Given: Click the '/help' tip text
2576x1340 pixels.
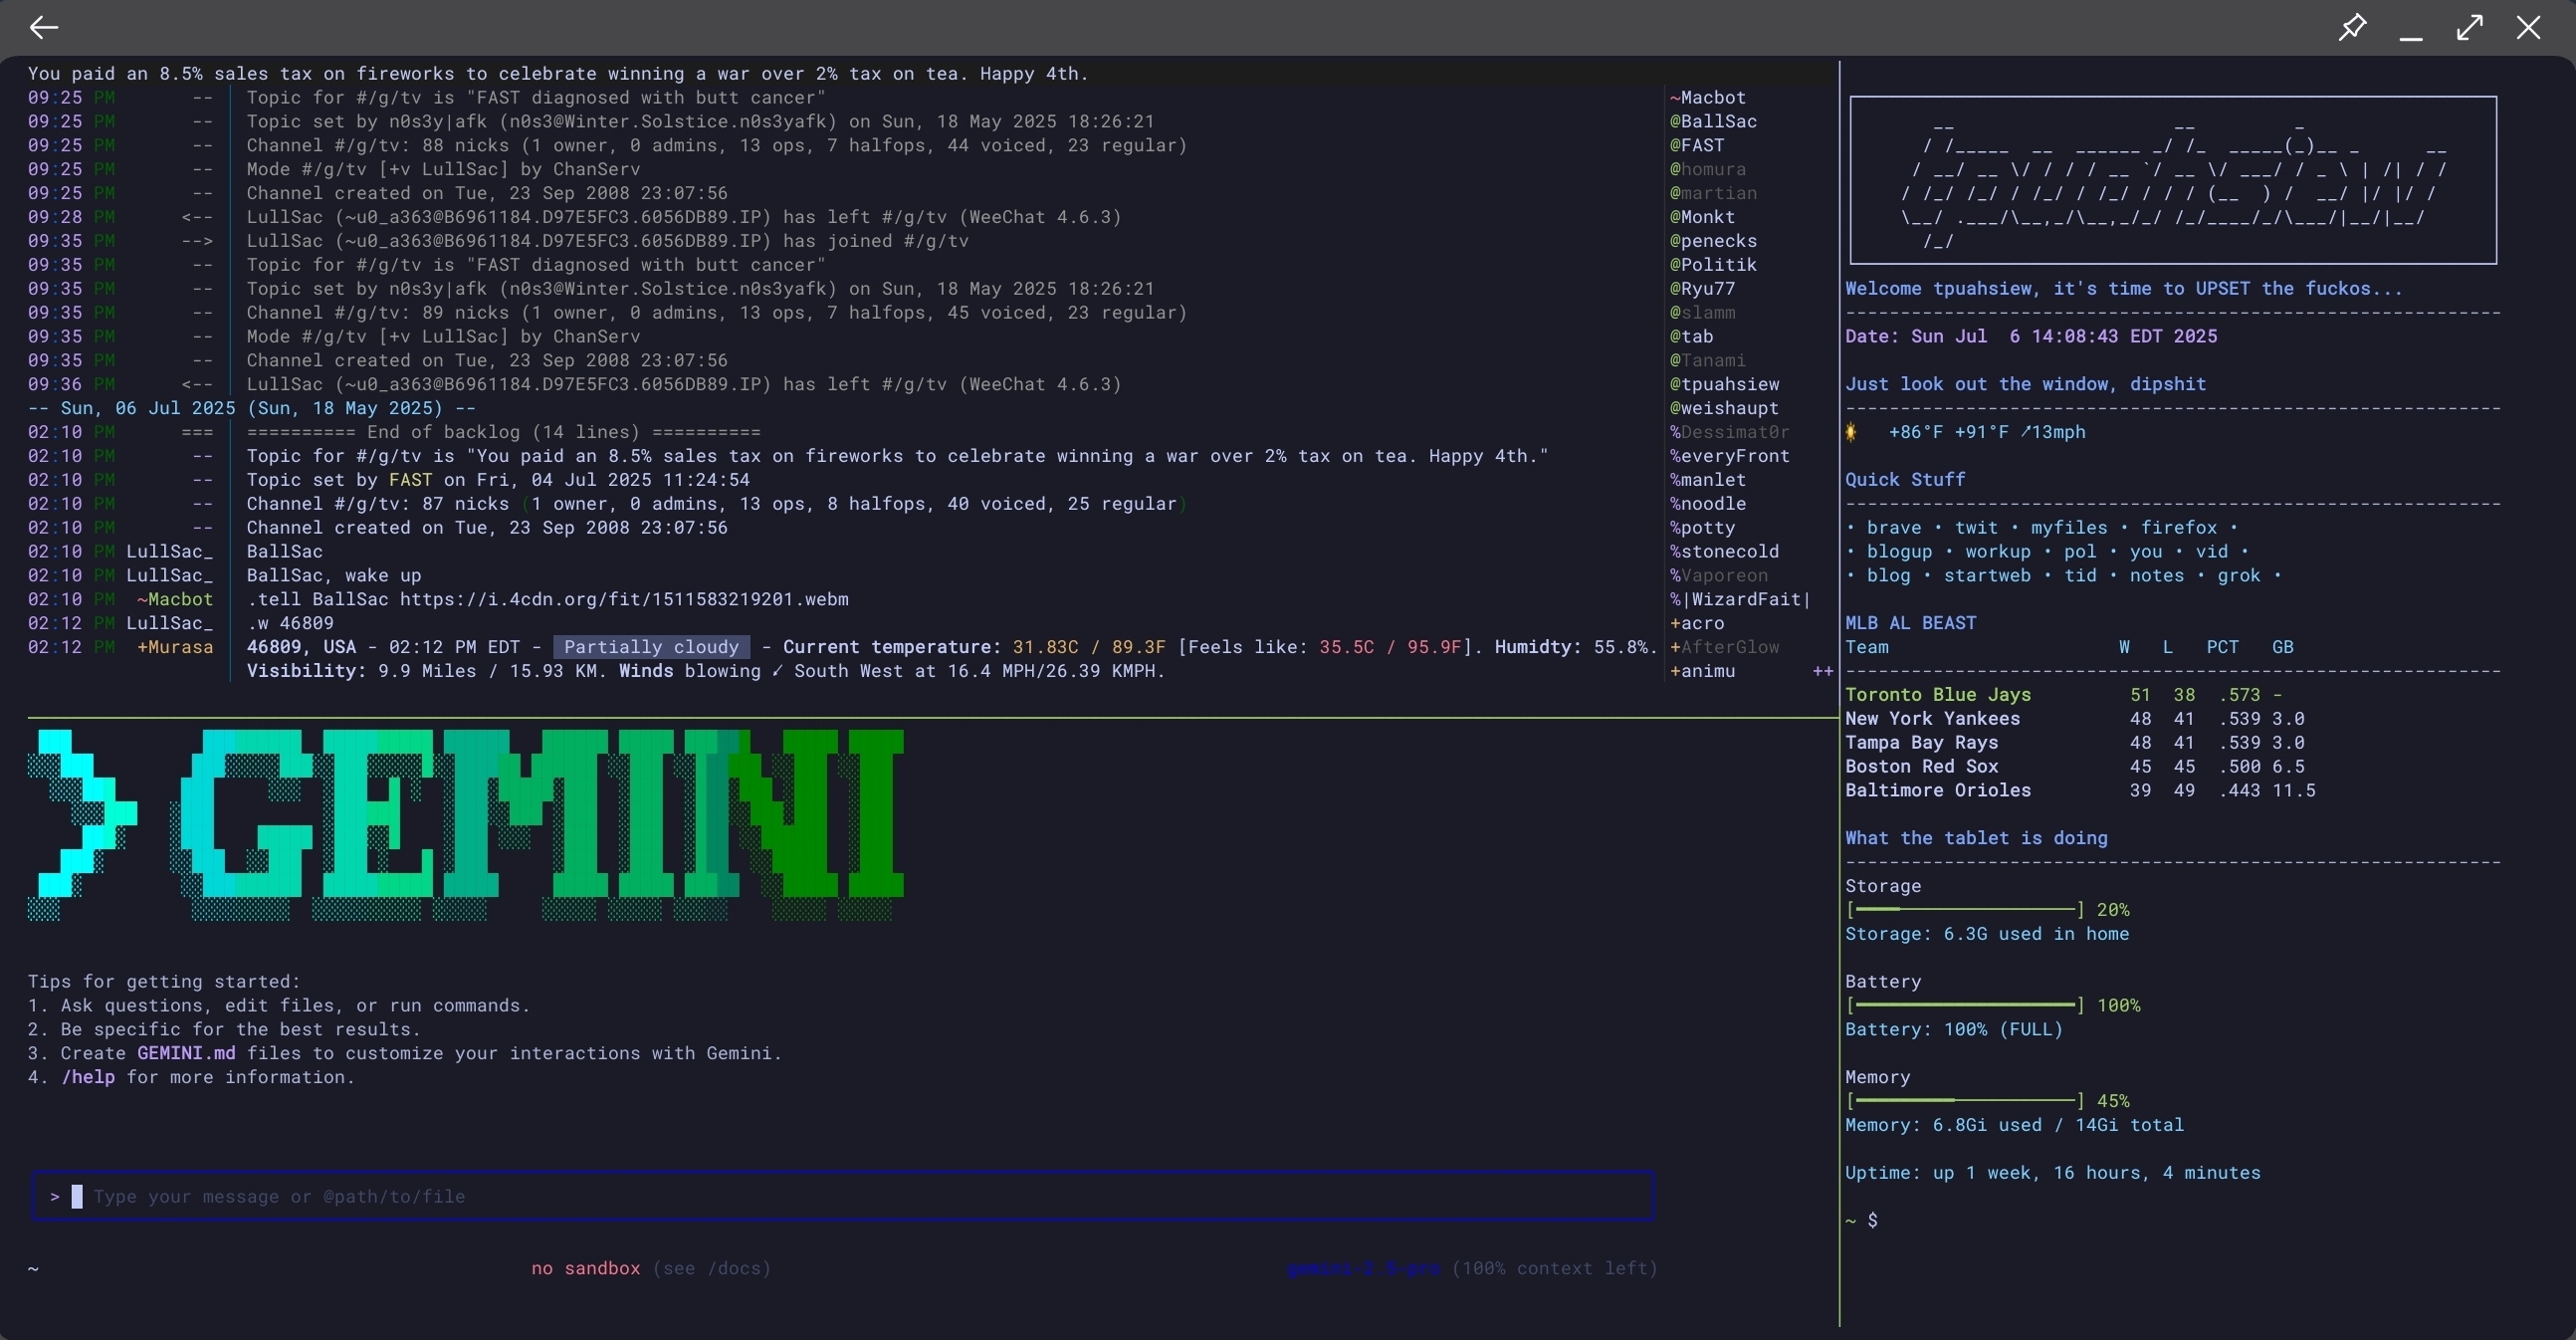Looking at the screenshot, I should [x=88, y=1077].
